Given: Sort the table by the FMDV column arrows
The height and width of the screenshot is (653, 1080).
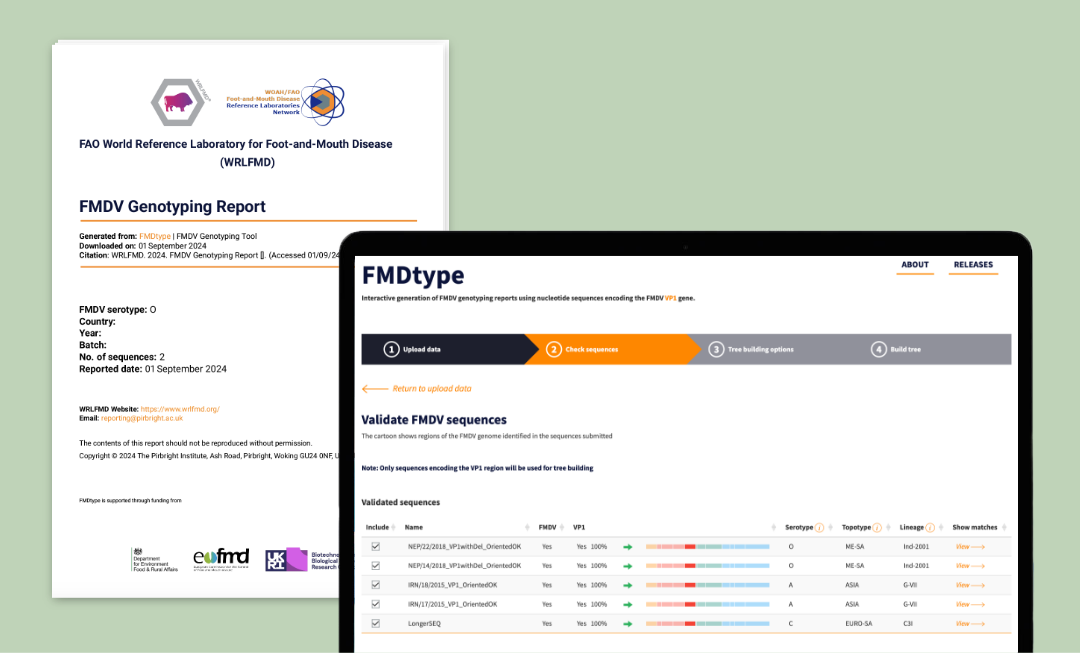Looking at the screenshot, I should [x=562, y=528].
